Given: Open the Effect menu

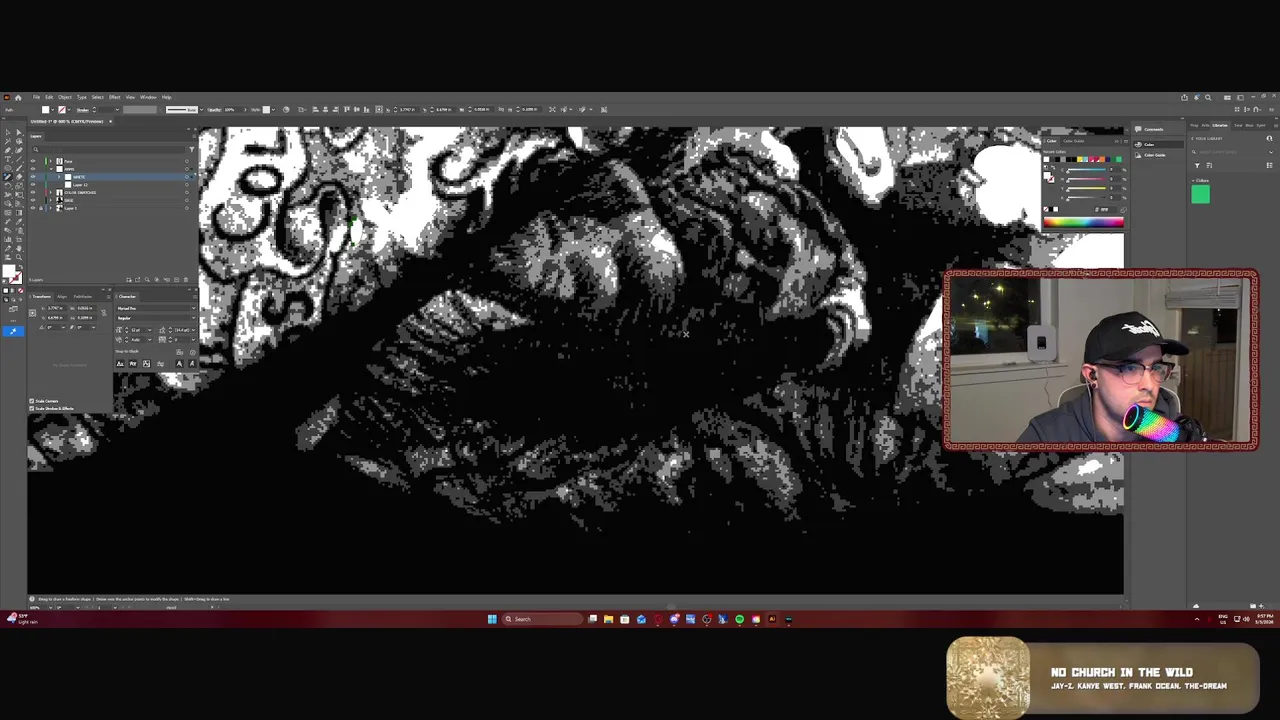Looking at the screenshot, I should point(114,97).
